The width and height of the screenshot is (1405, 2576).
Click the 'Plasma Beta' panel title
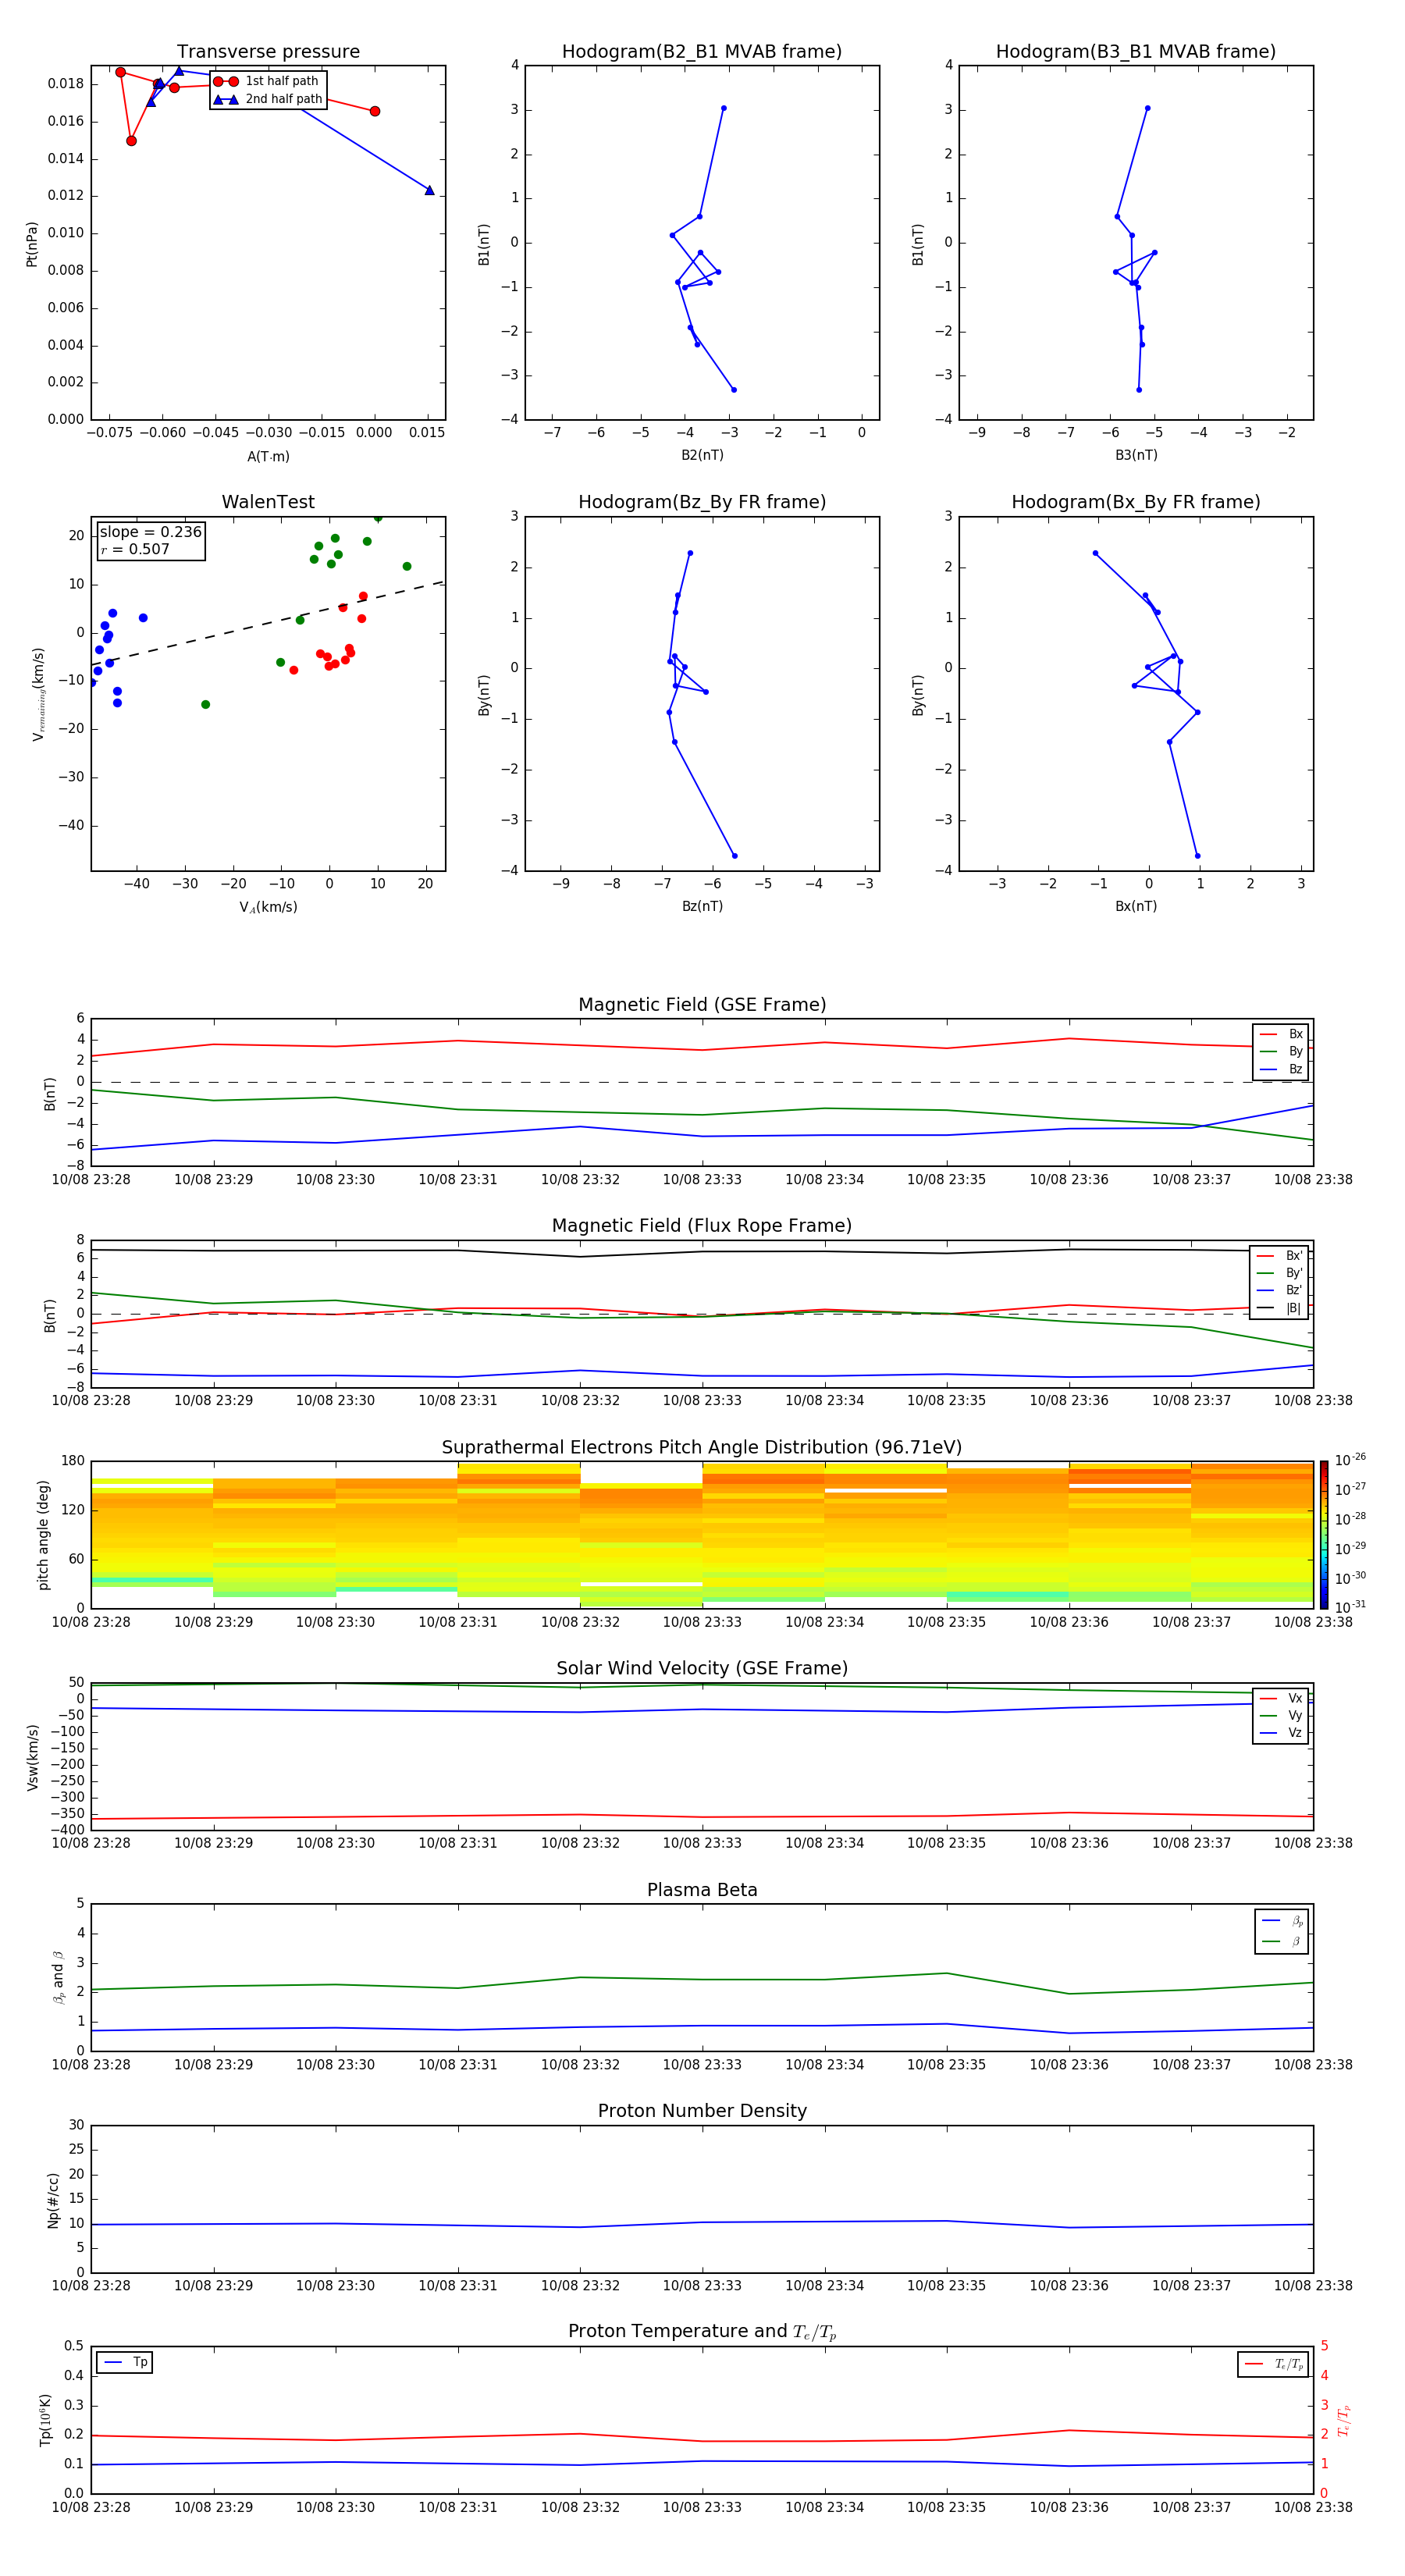702,1890
